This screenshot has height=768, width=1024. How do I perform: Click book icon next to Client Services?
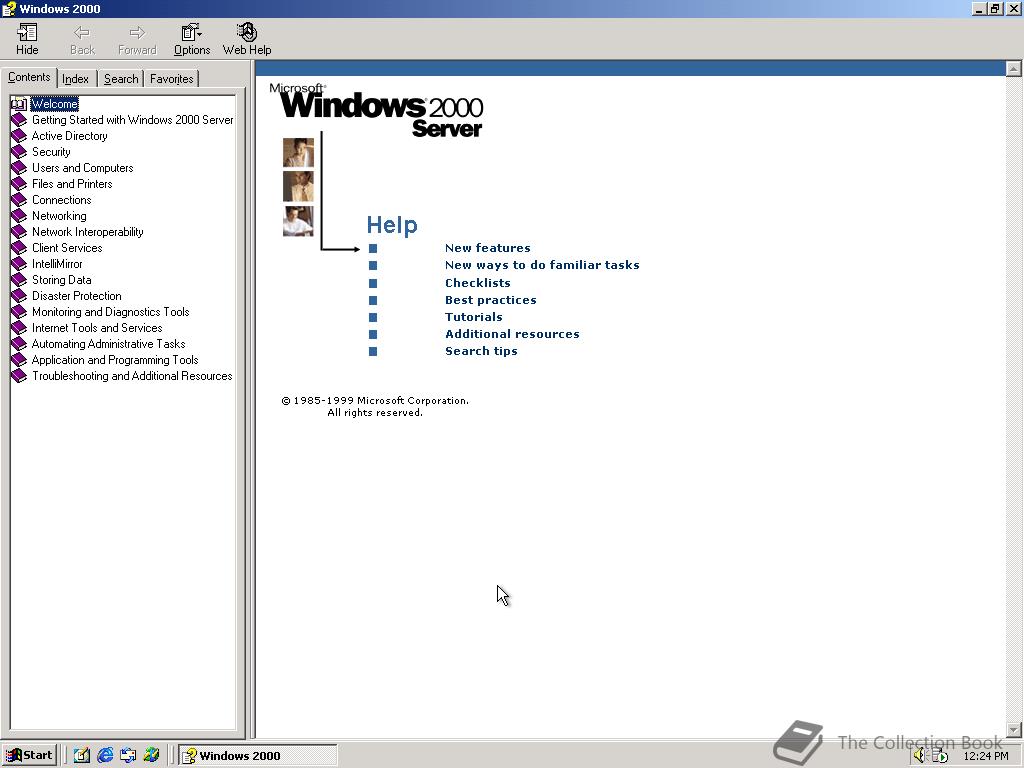click(x=19, y=248)
